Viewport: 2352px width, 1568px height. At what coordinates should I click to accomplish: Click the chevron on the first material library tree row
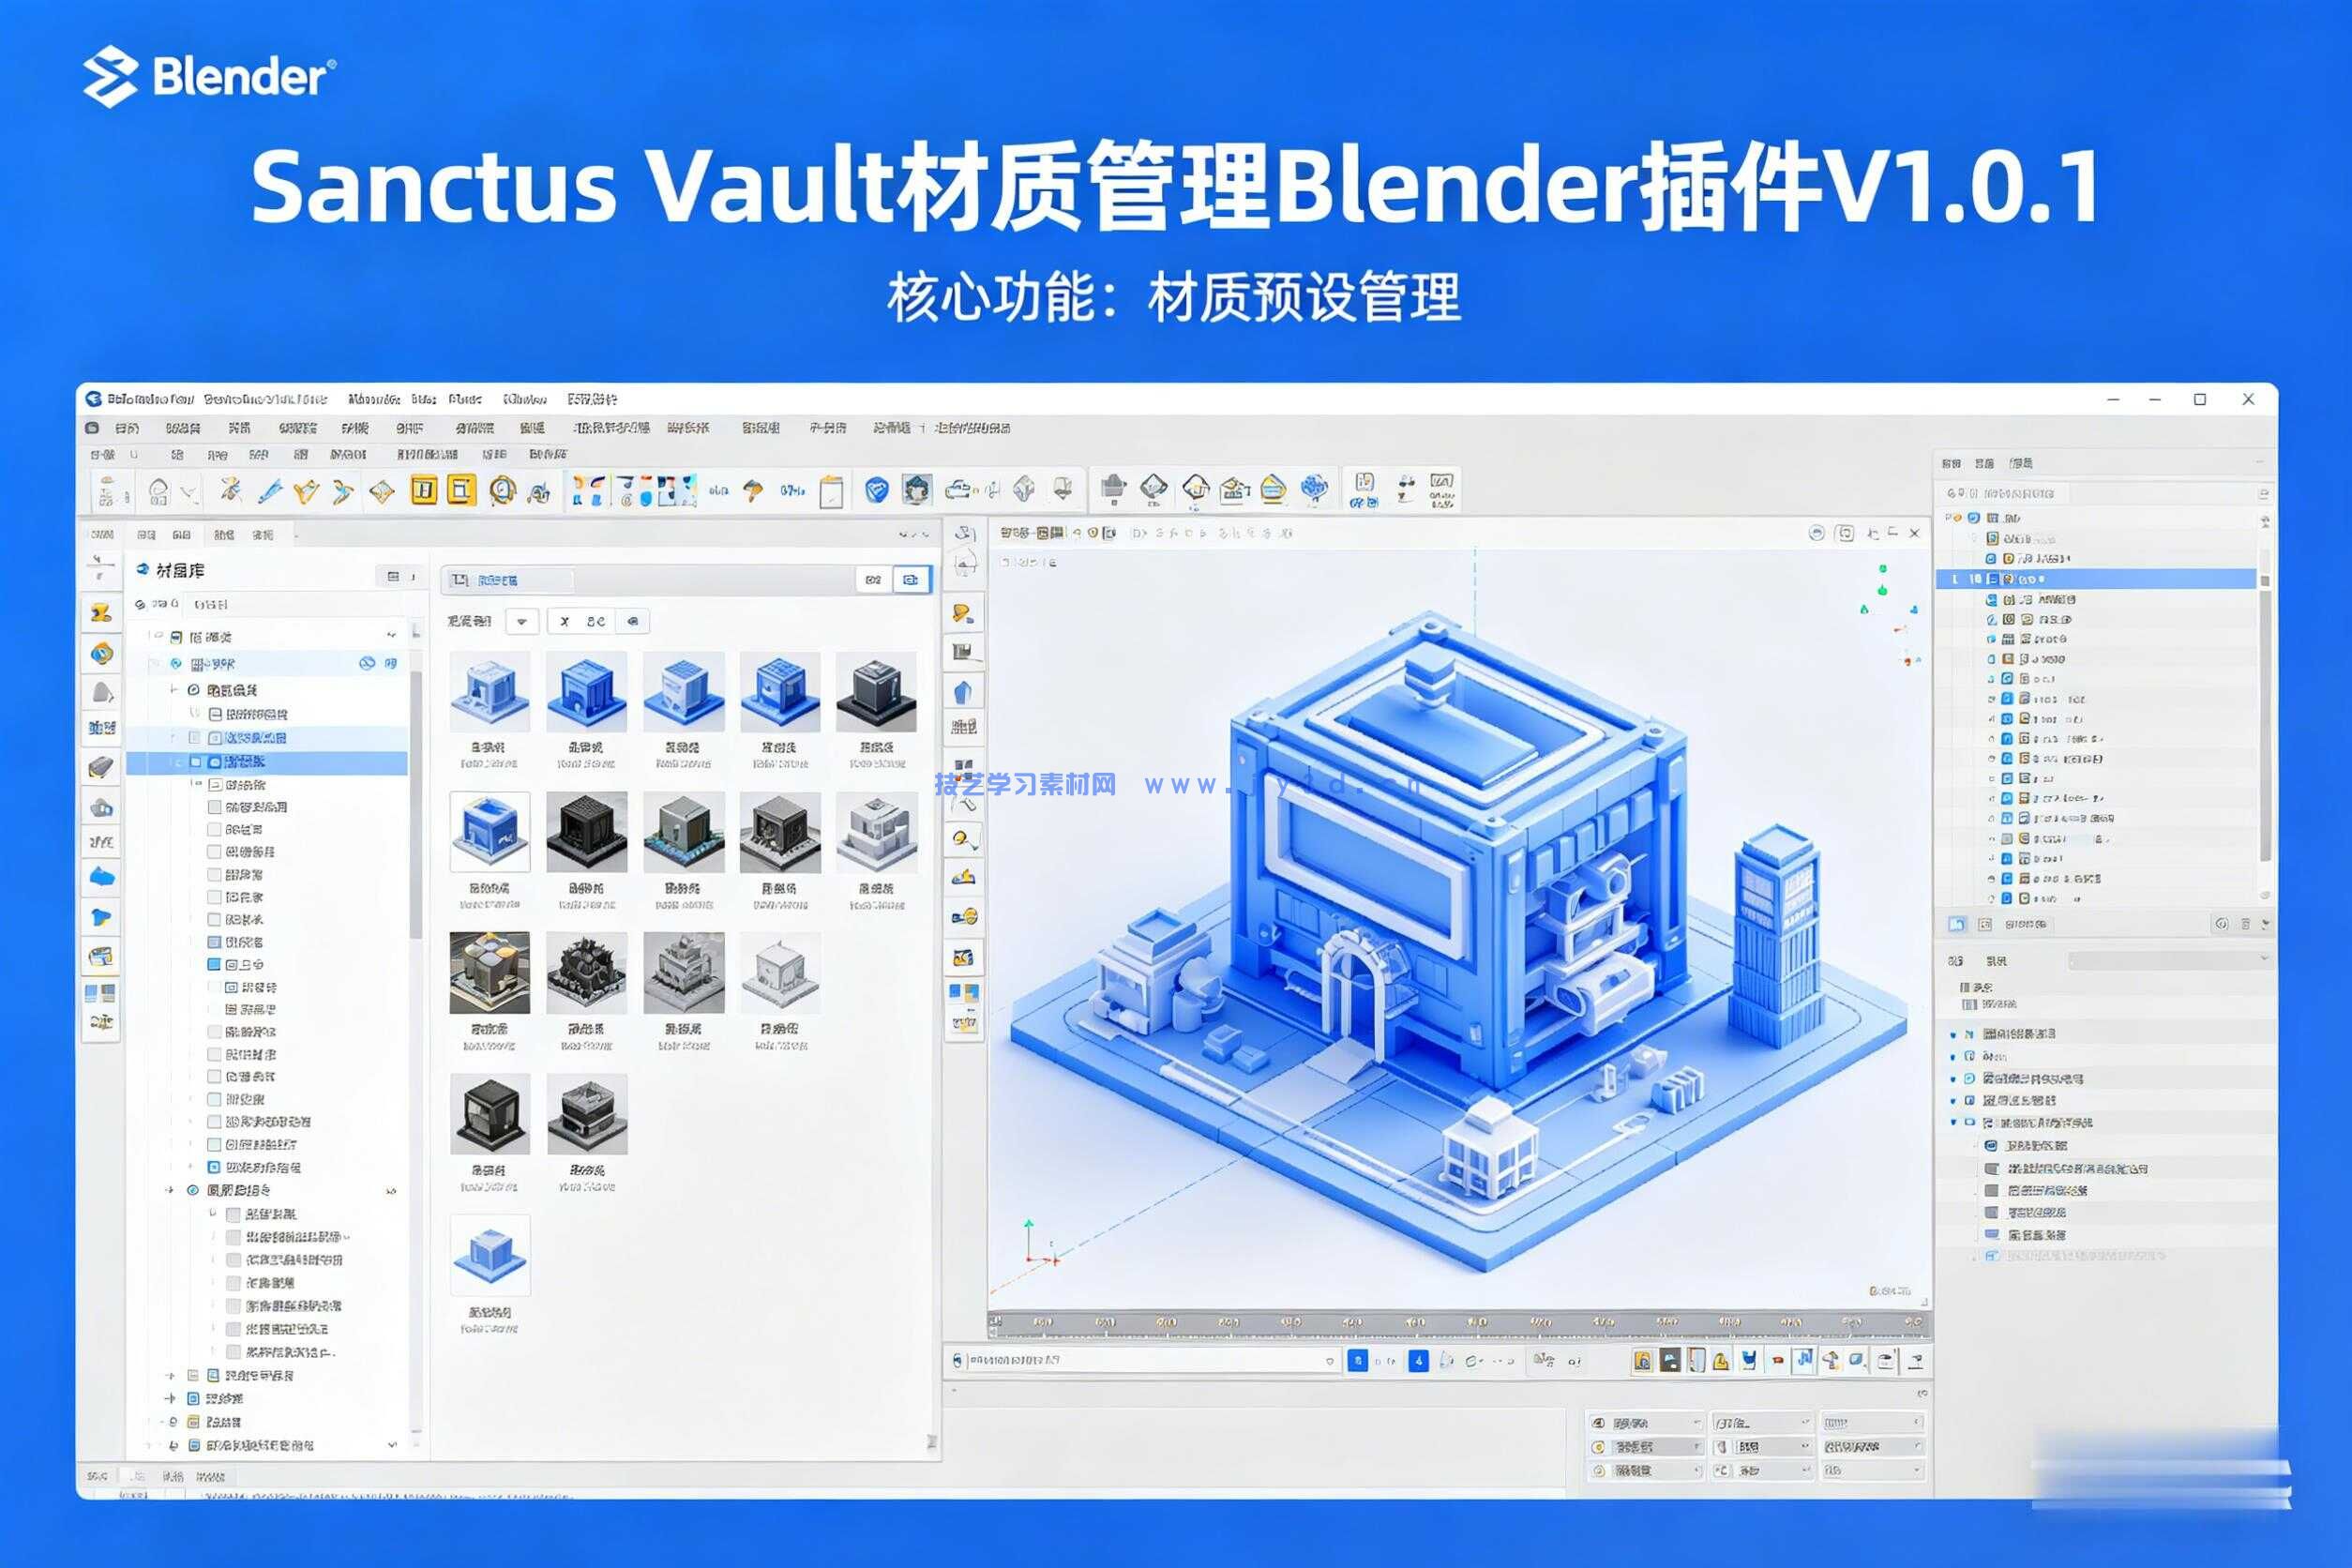(391, 636)
